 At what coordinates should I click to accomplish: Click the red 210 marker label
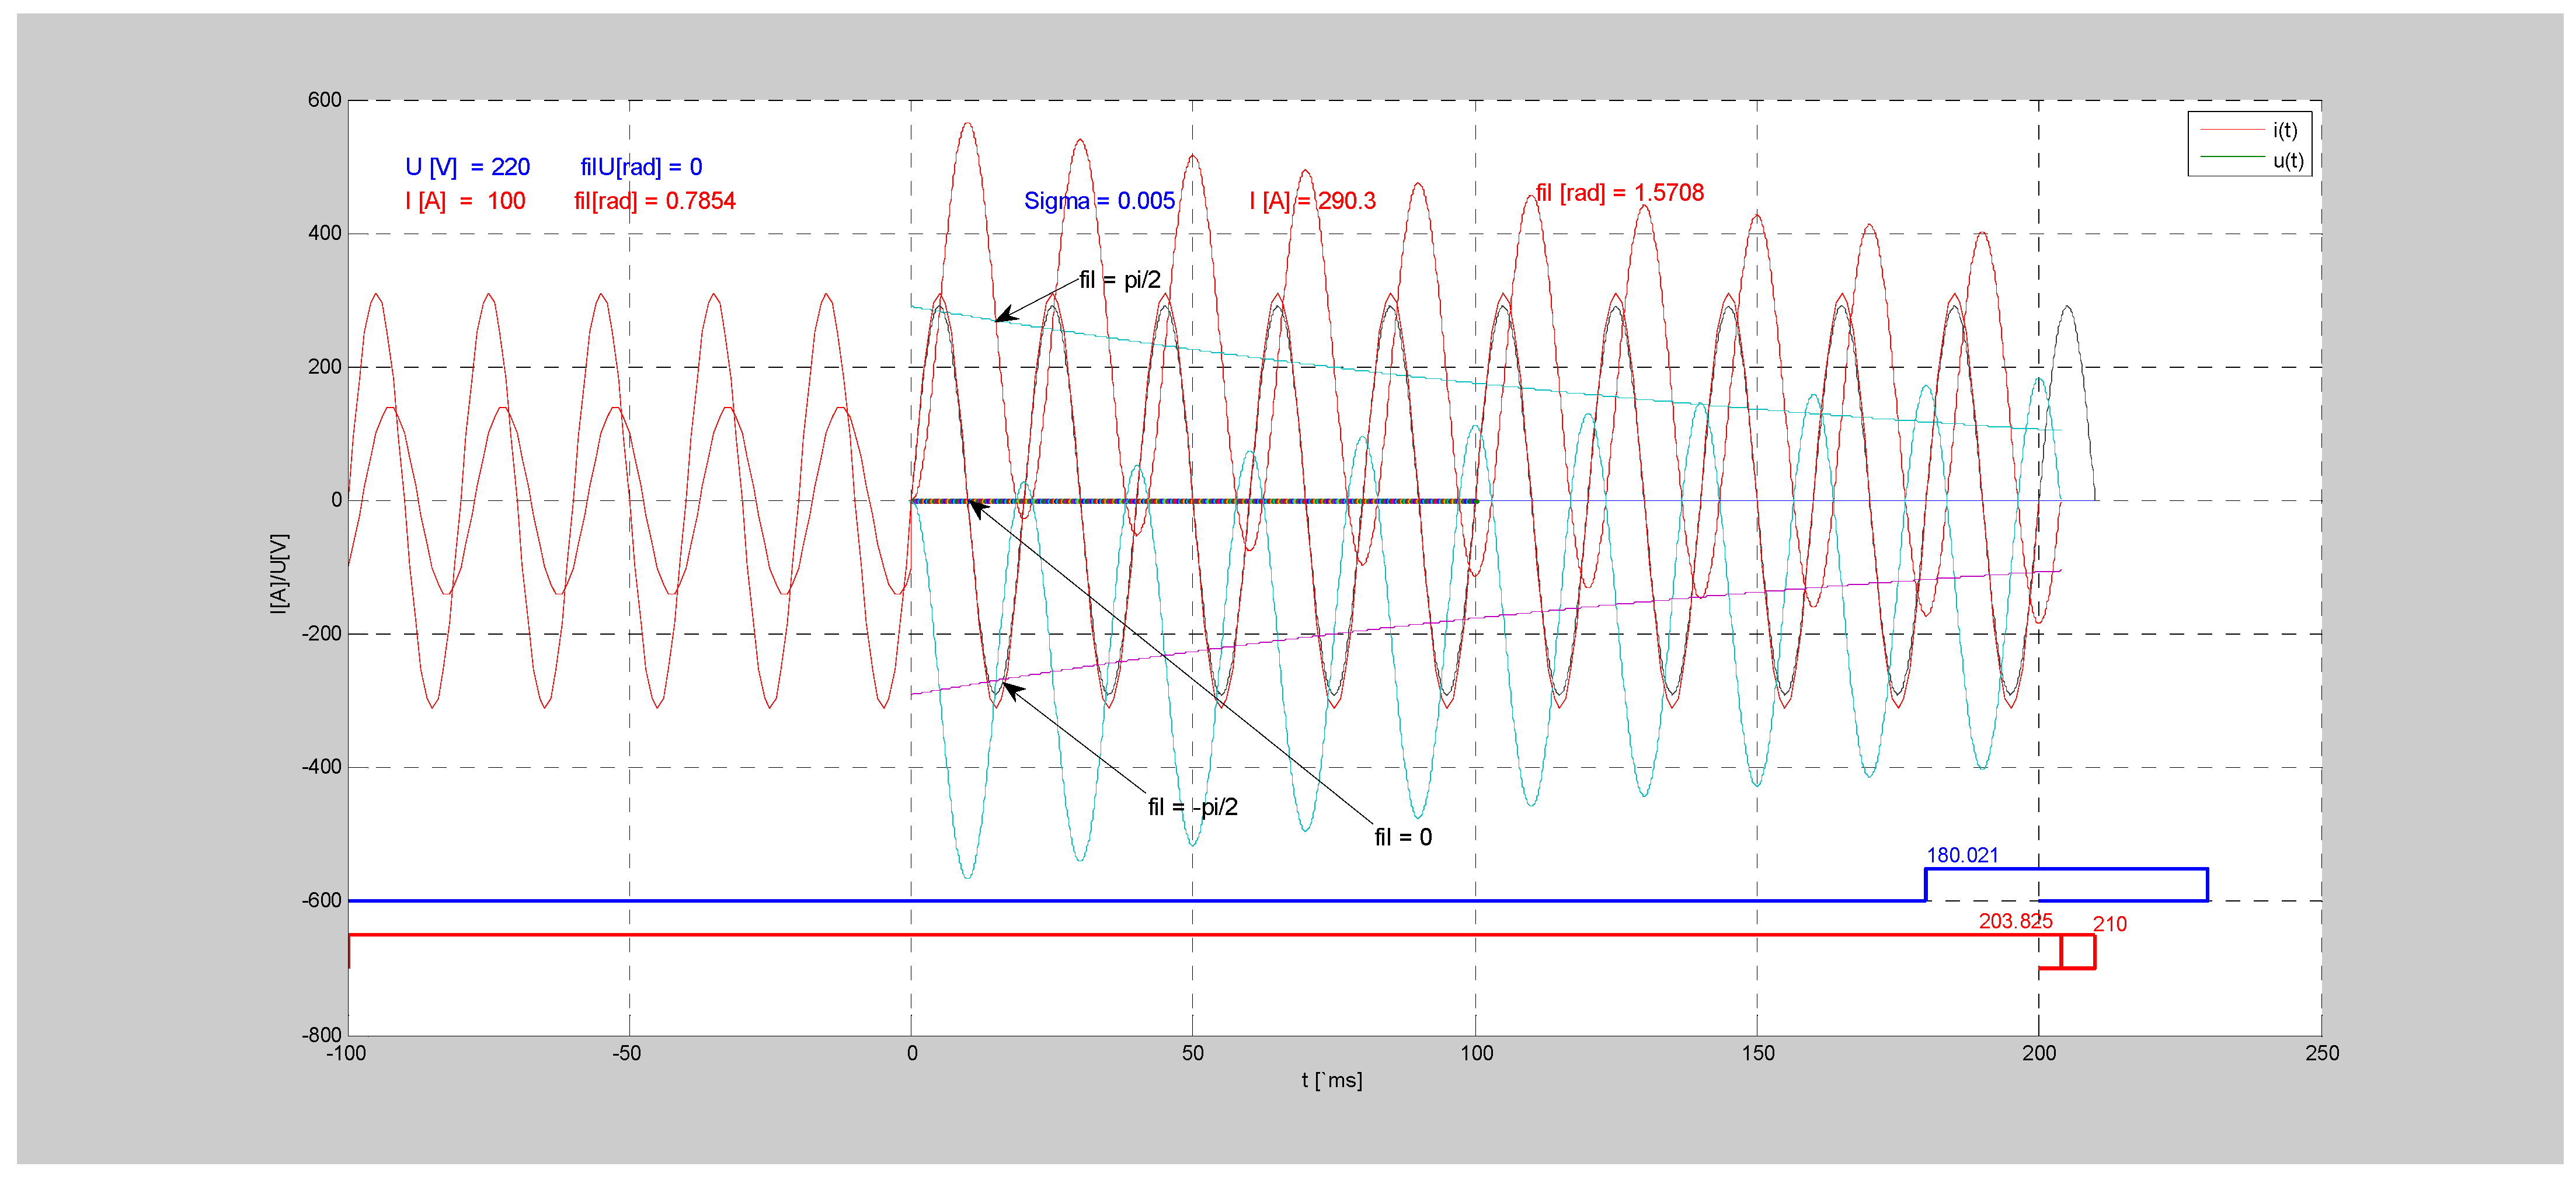tap(2109, 924)
